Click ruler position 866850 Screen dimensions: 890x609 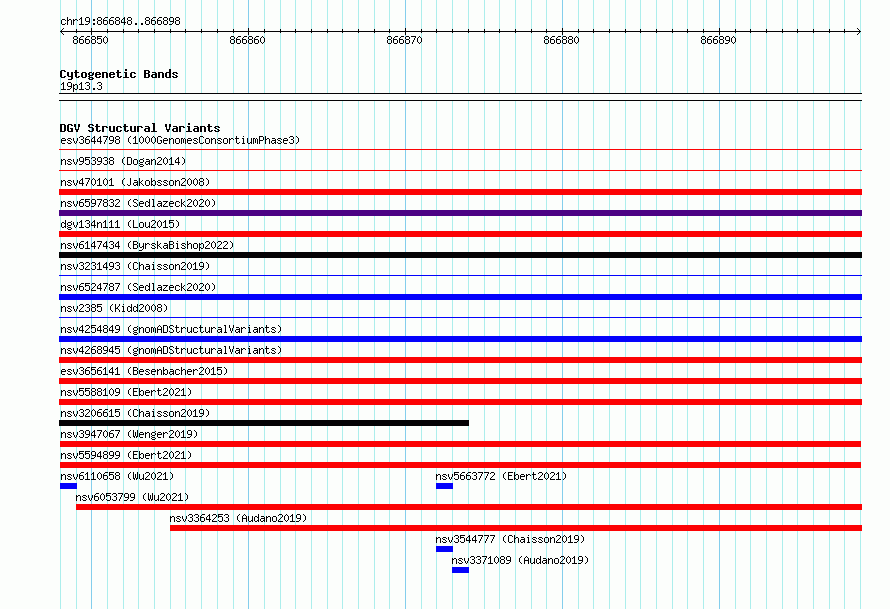click(x=90, y=40)
